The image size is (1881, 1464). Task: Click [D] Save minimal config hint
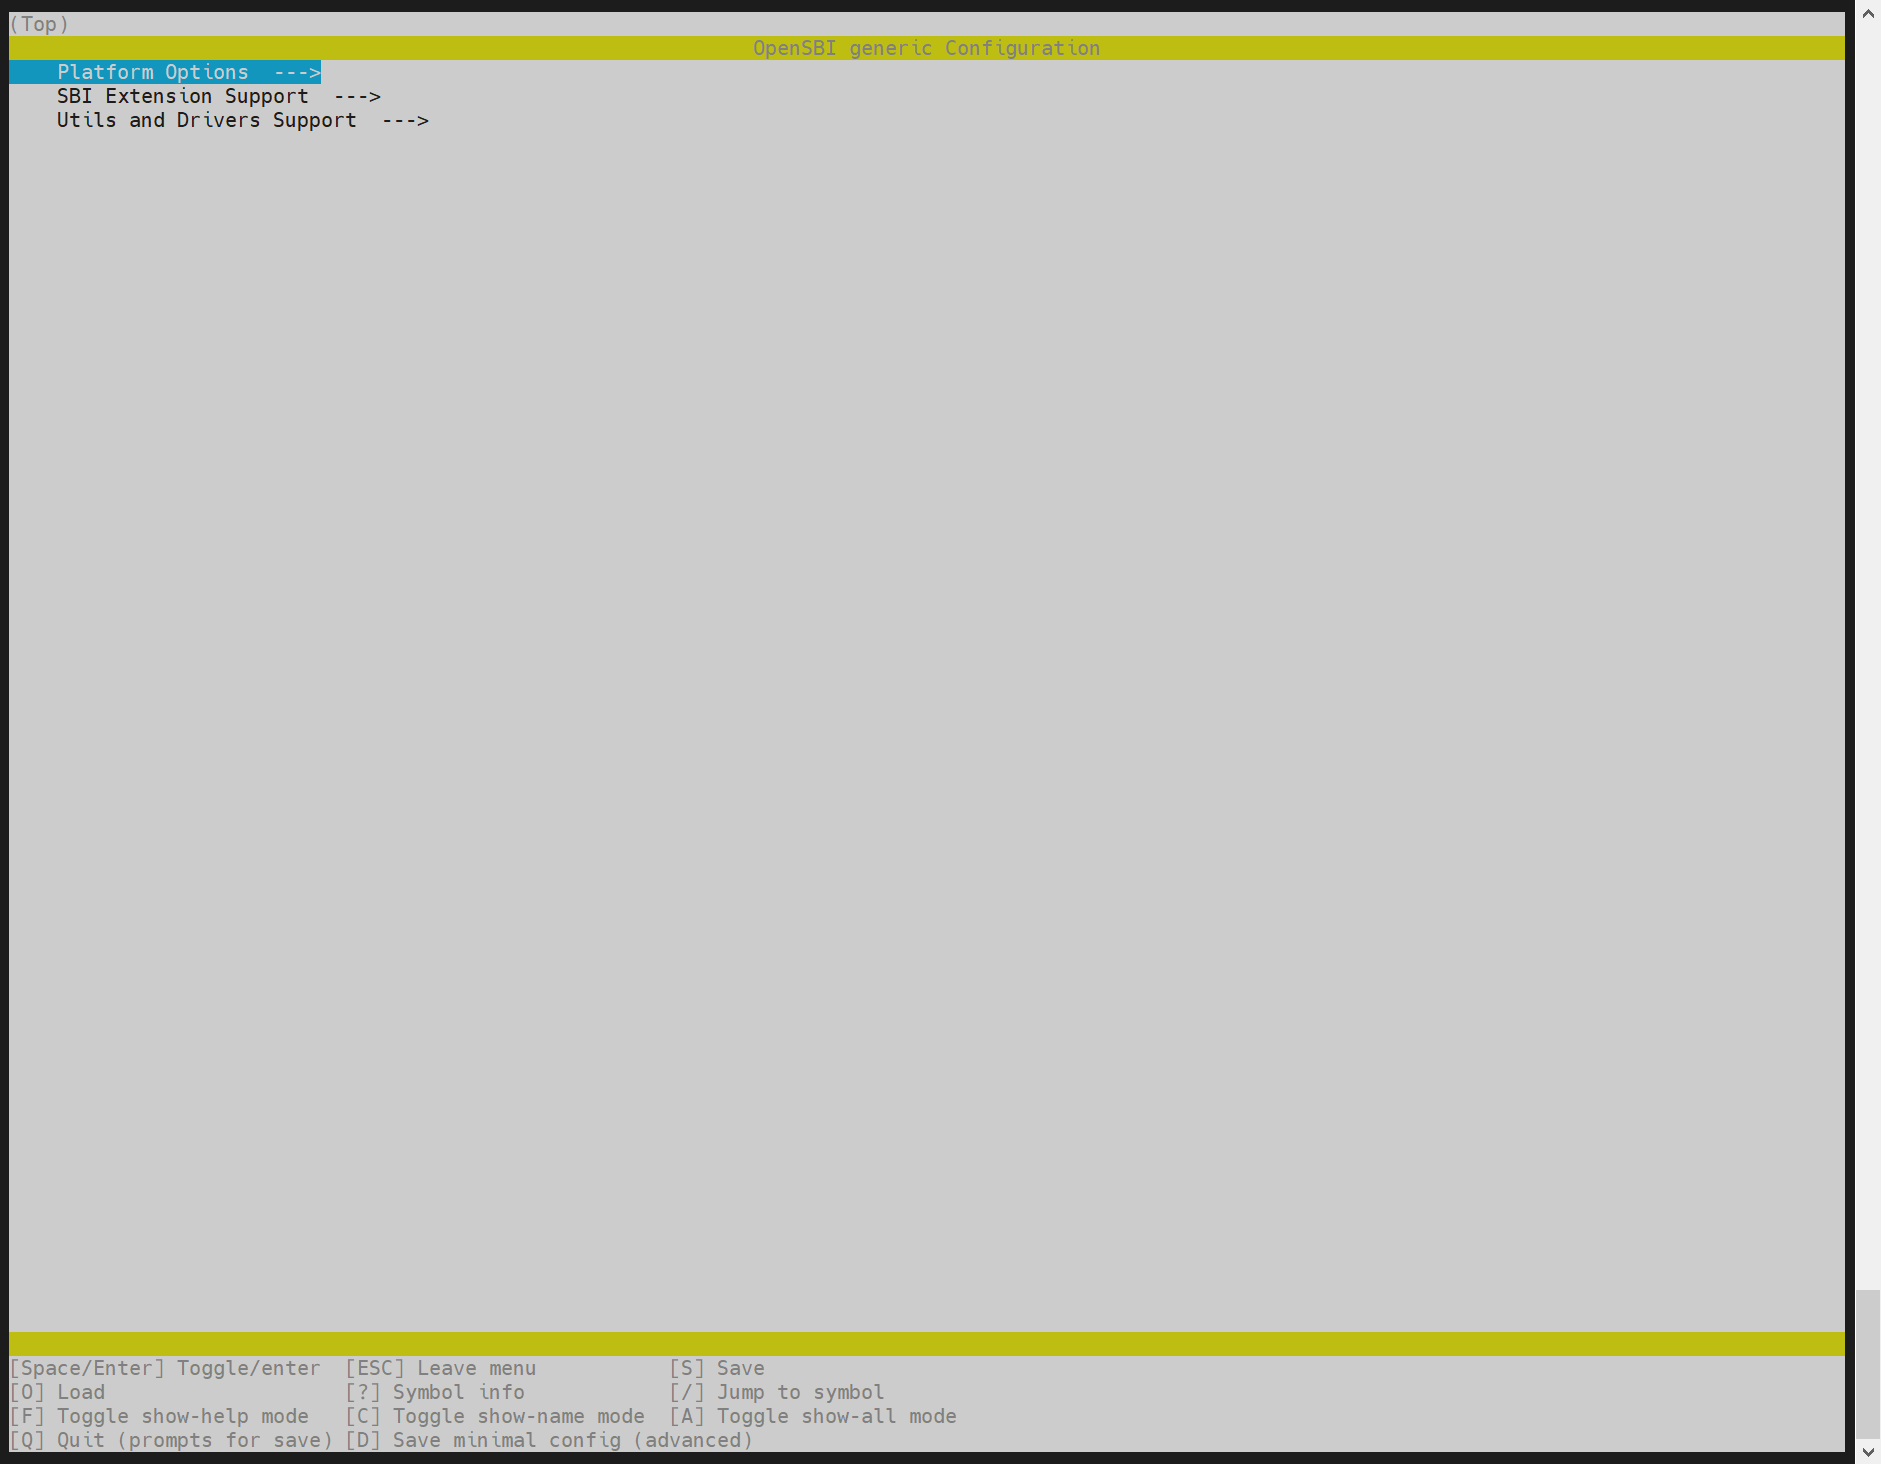(548, 1440)
